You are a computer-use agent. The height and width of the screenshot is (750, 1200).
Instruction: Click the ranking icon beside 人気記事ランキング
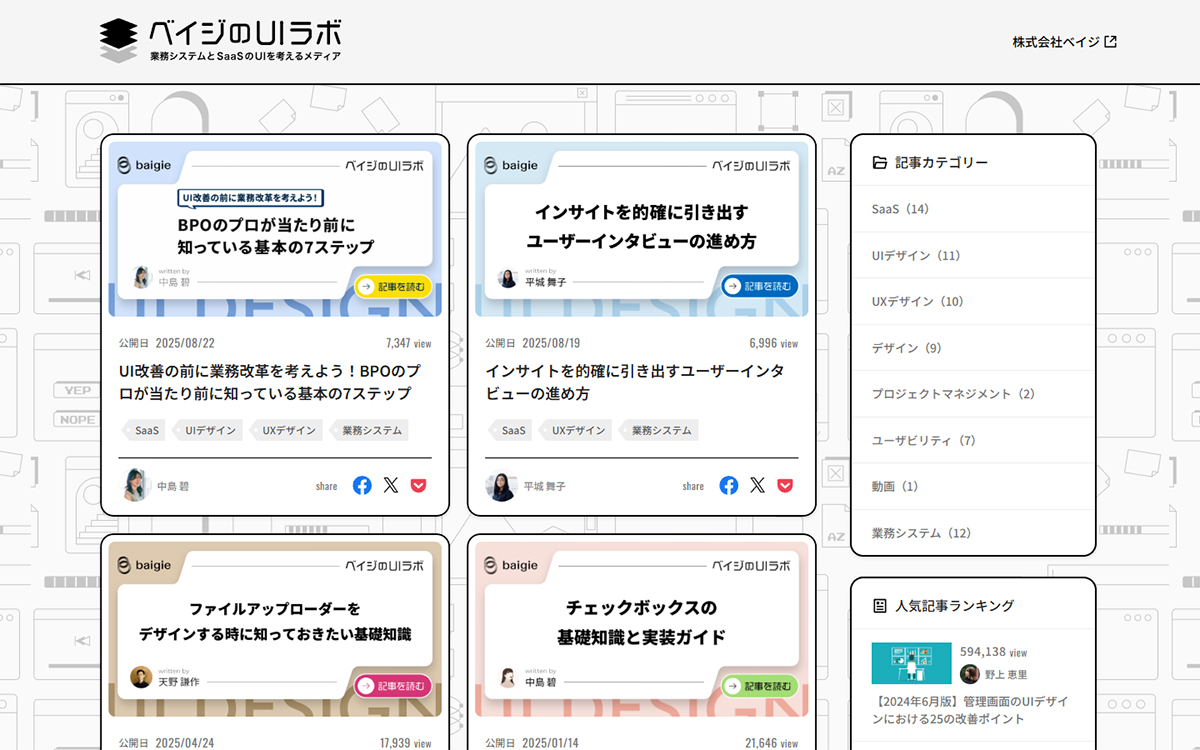(x=879, y=604)
